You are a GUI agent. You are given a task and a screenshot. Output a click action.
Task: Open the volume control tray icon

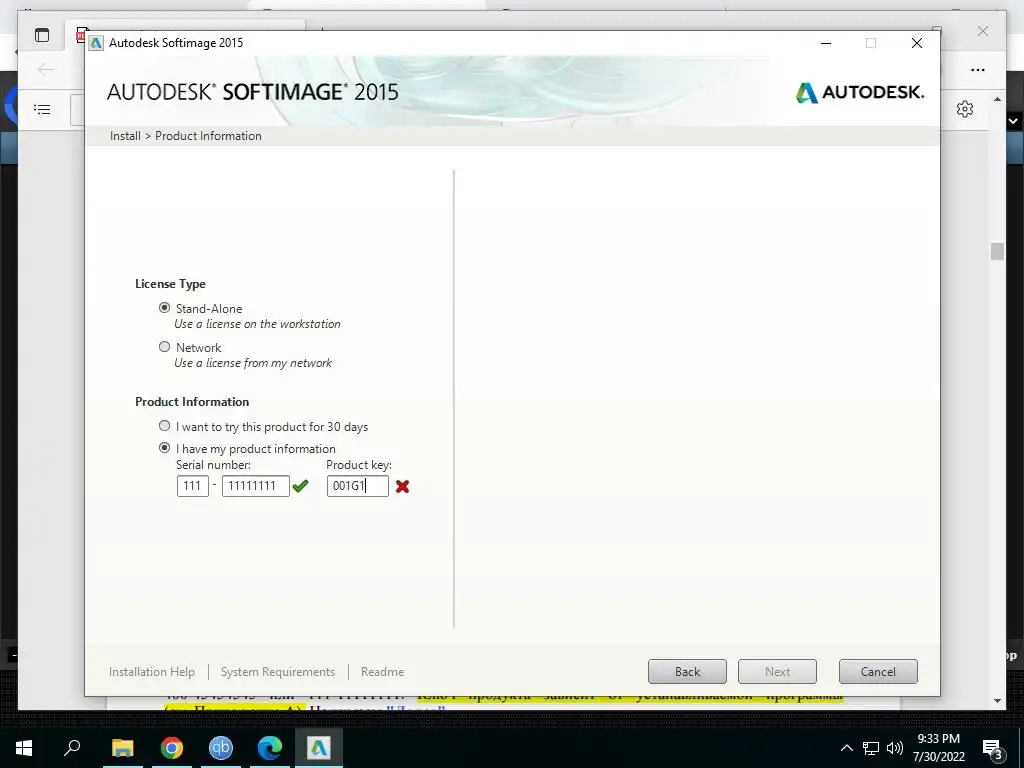point(895,748)
